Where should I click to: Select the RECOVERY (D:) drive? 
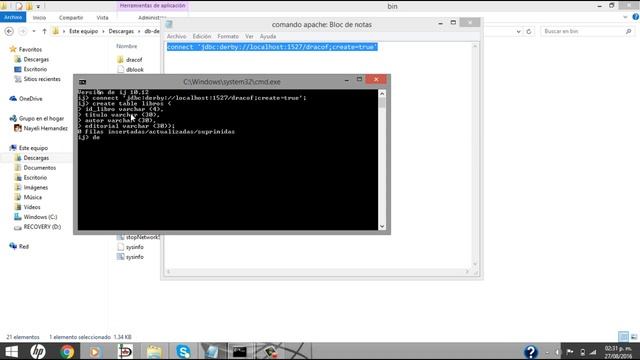point(42,227)
